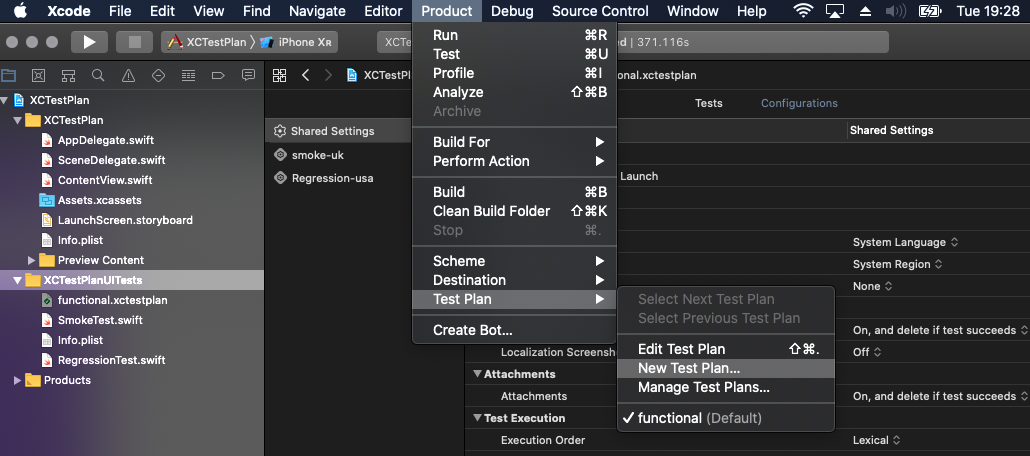This screenshot has width=1030, height=456.
Task: Open the System Language dropdown
Action: click(x=905, y=242)
